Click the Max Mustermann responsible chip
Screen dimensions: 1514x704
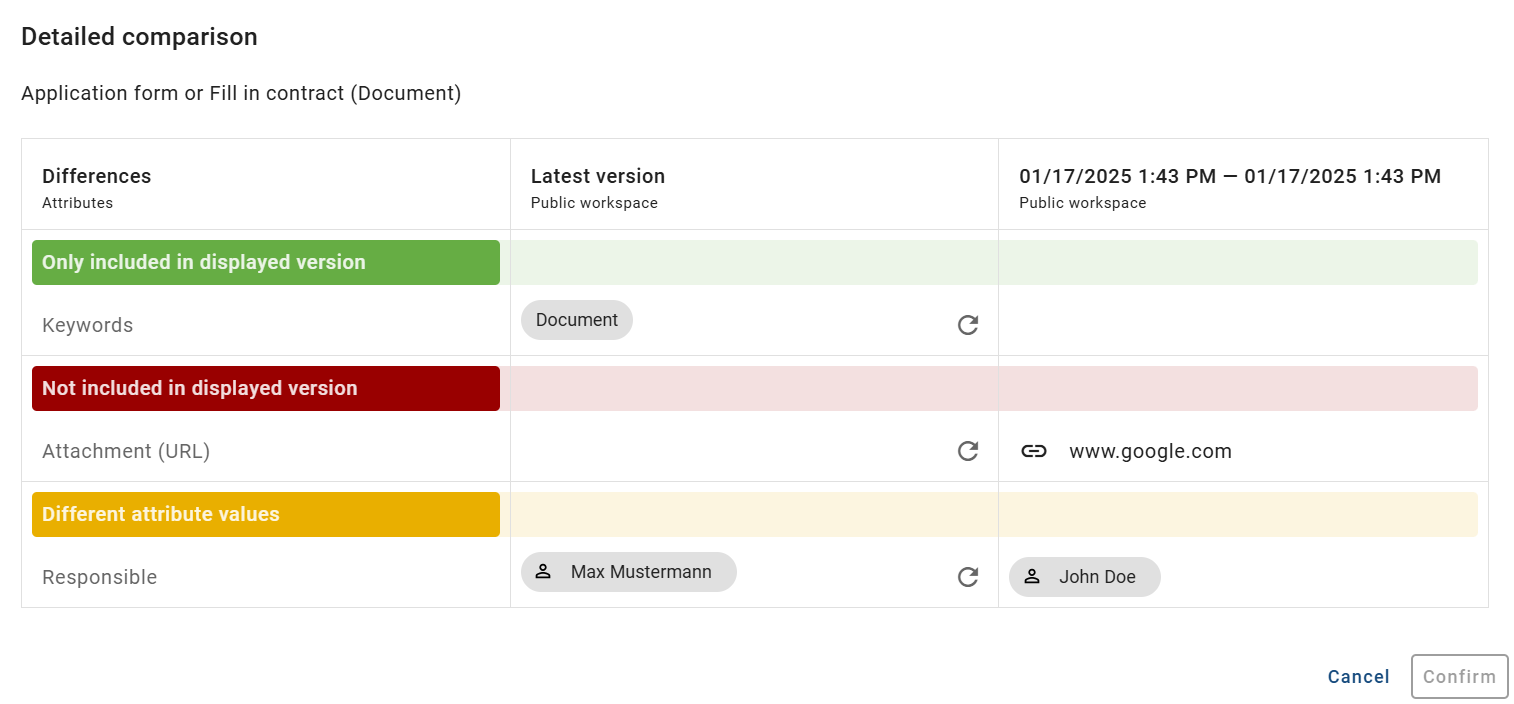628,571
